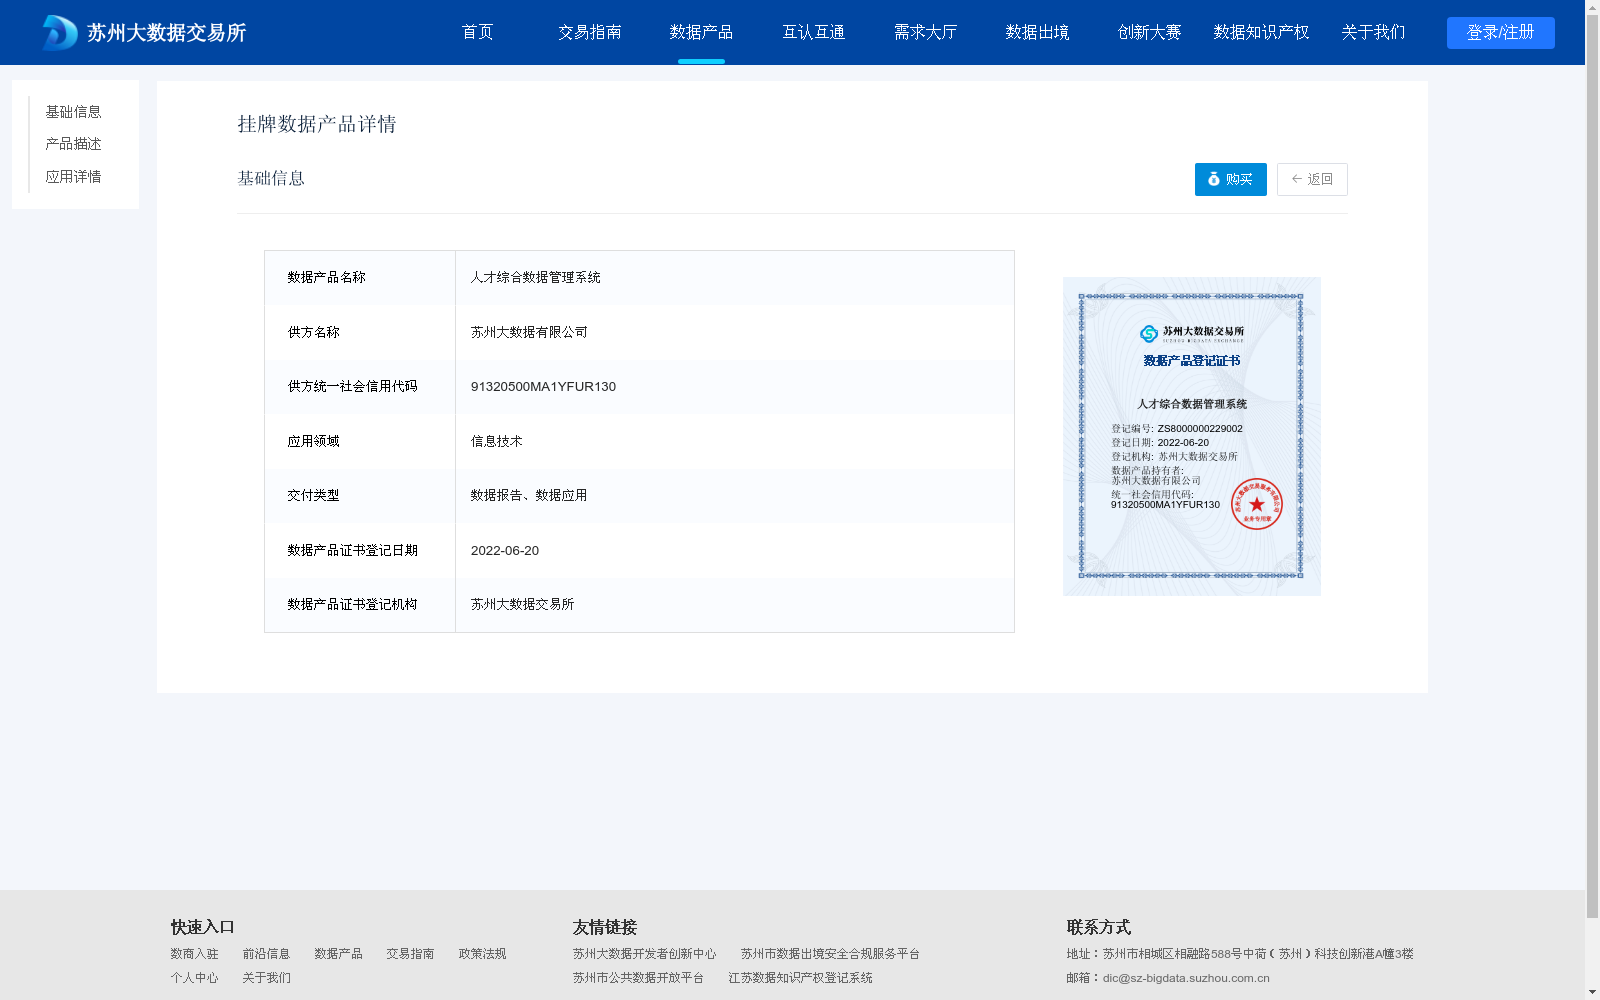Open 苏州大数据开发者创新中心 friendly link
The image size is (1600, 1000).
tap(644, 954)
